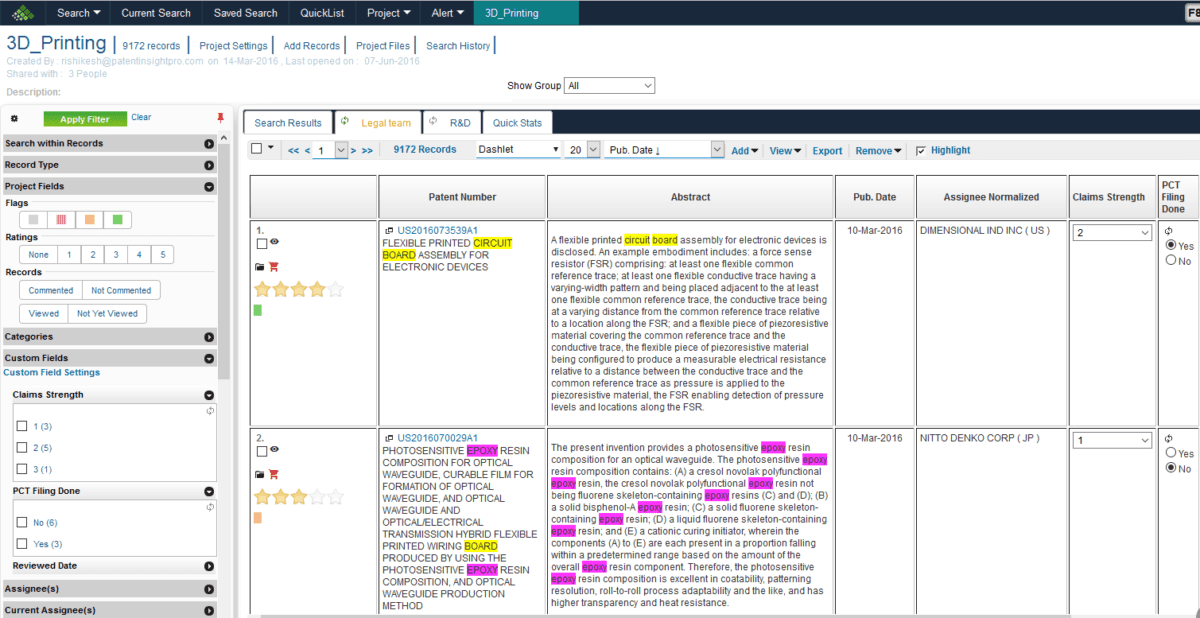Screen dimensions: 1200x618
Task: Click the Add Records link
Action: point(312,46)
